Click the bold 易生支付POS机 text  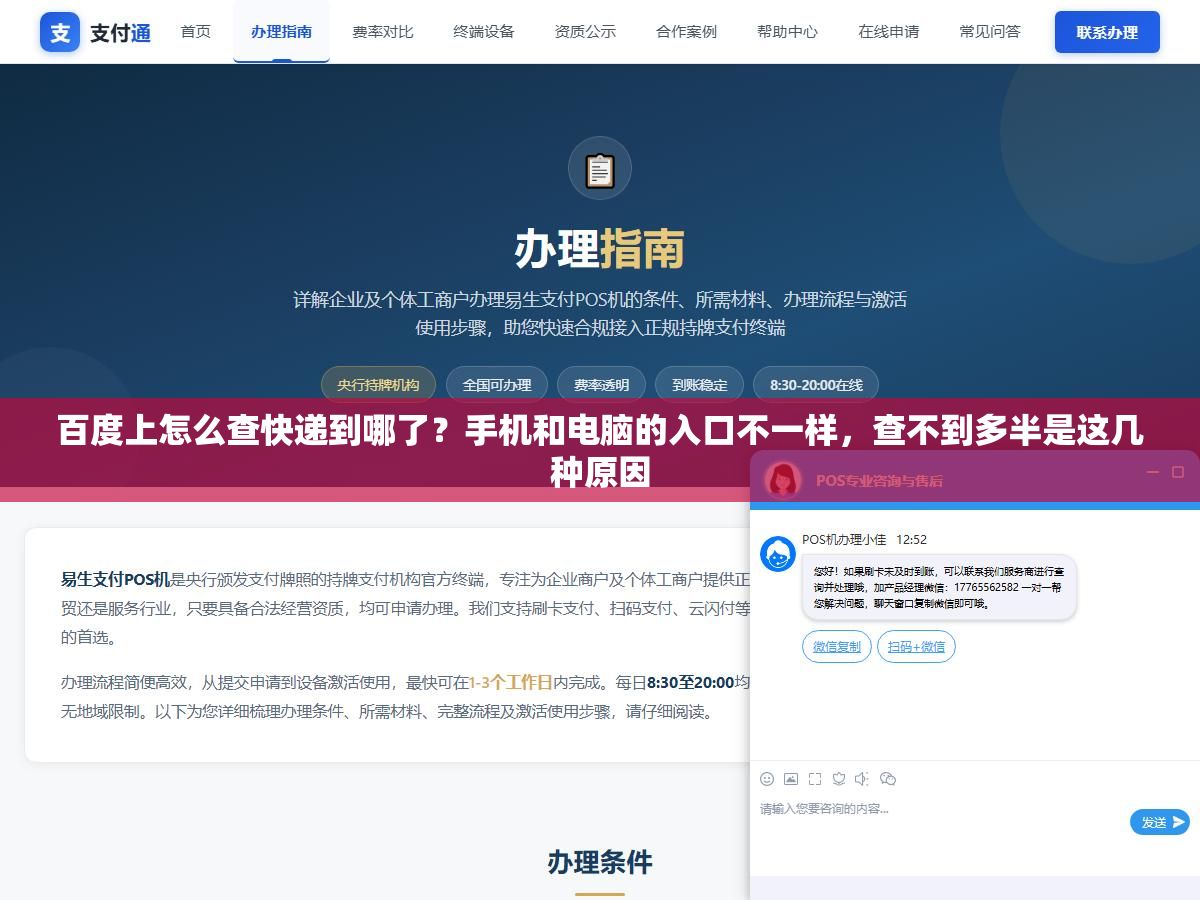[116, 579]
